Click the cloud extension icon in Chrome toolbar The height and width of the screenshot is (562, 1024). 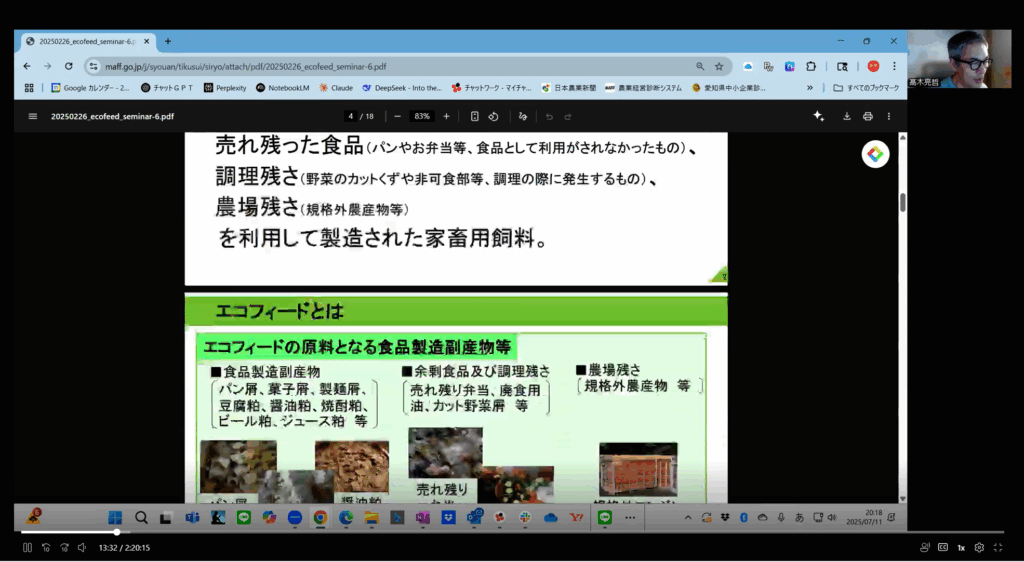point(748,67)
